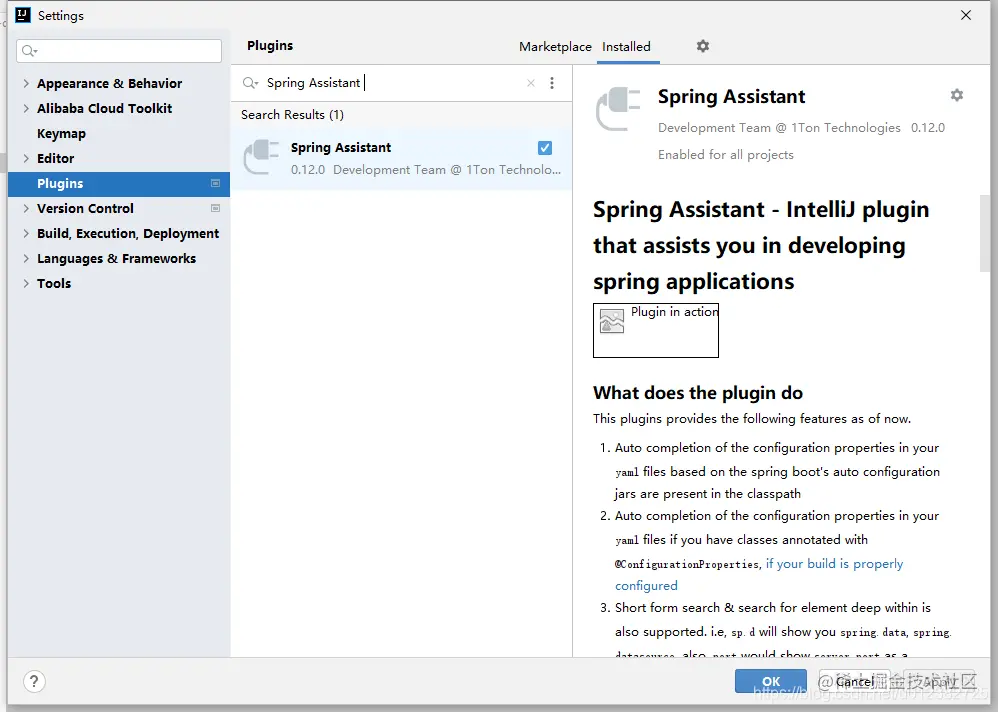Expand Build, Execution, Deployment section
Screen dimensions: 998x712
coord(26,234)
